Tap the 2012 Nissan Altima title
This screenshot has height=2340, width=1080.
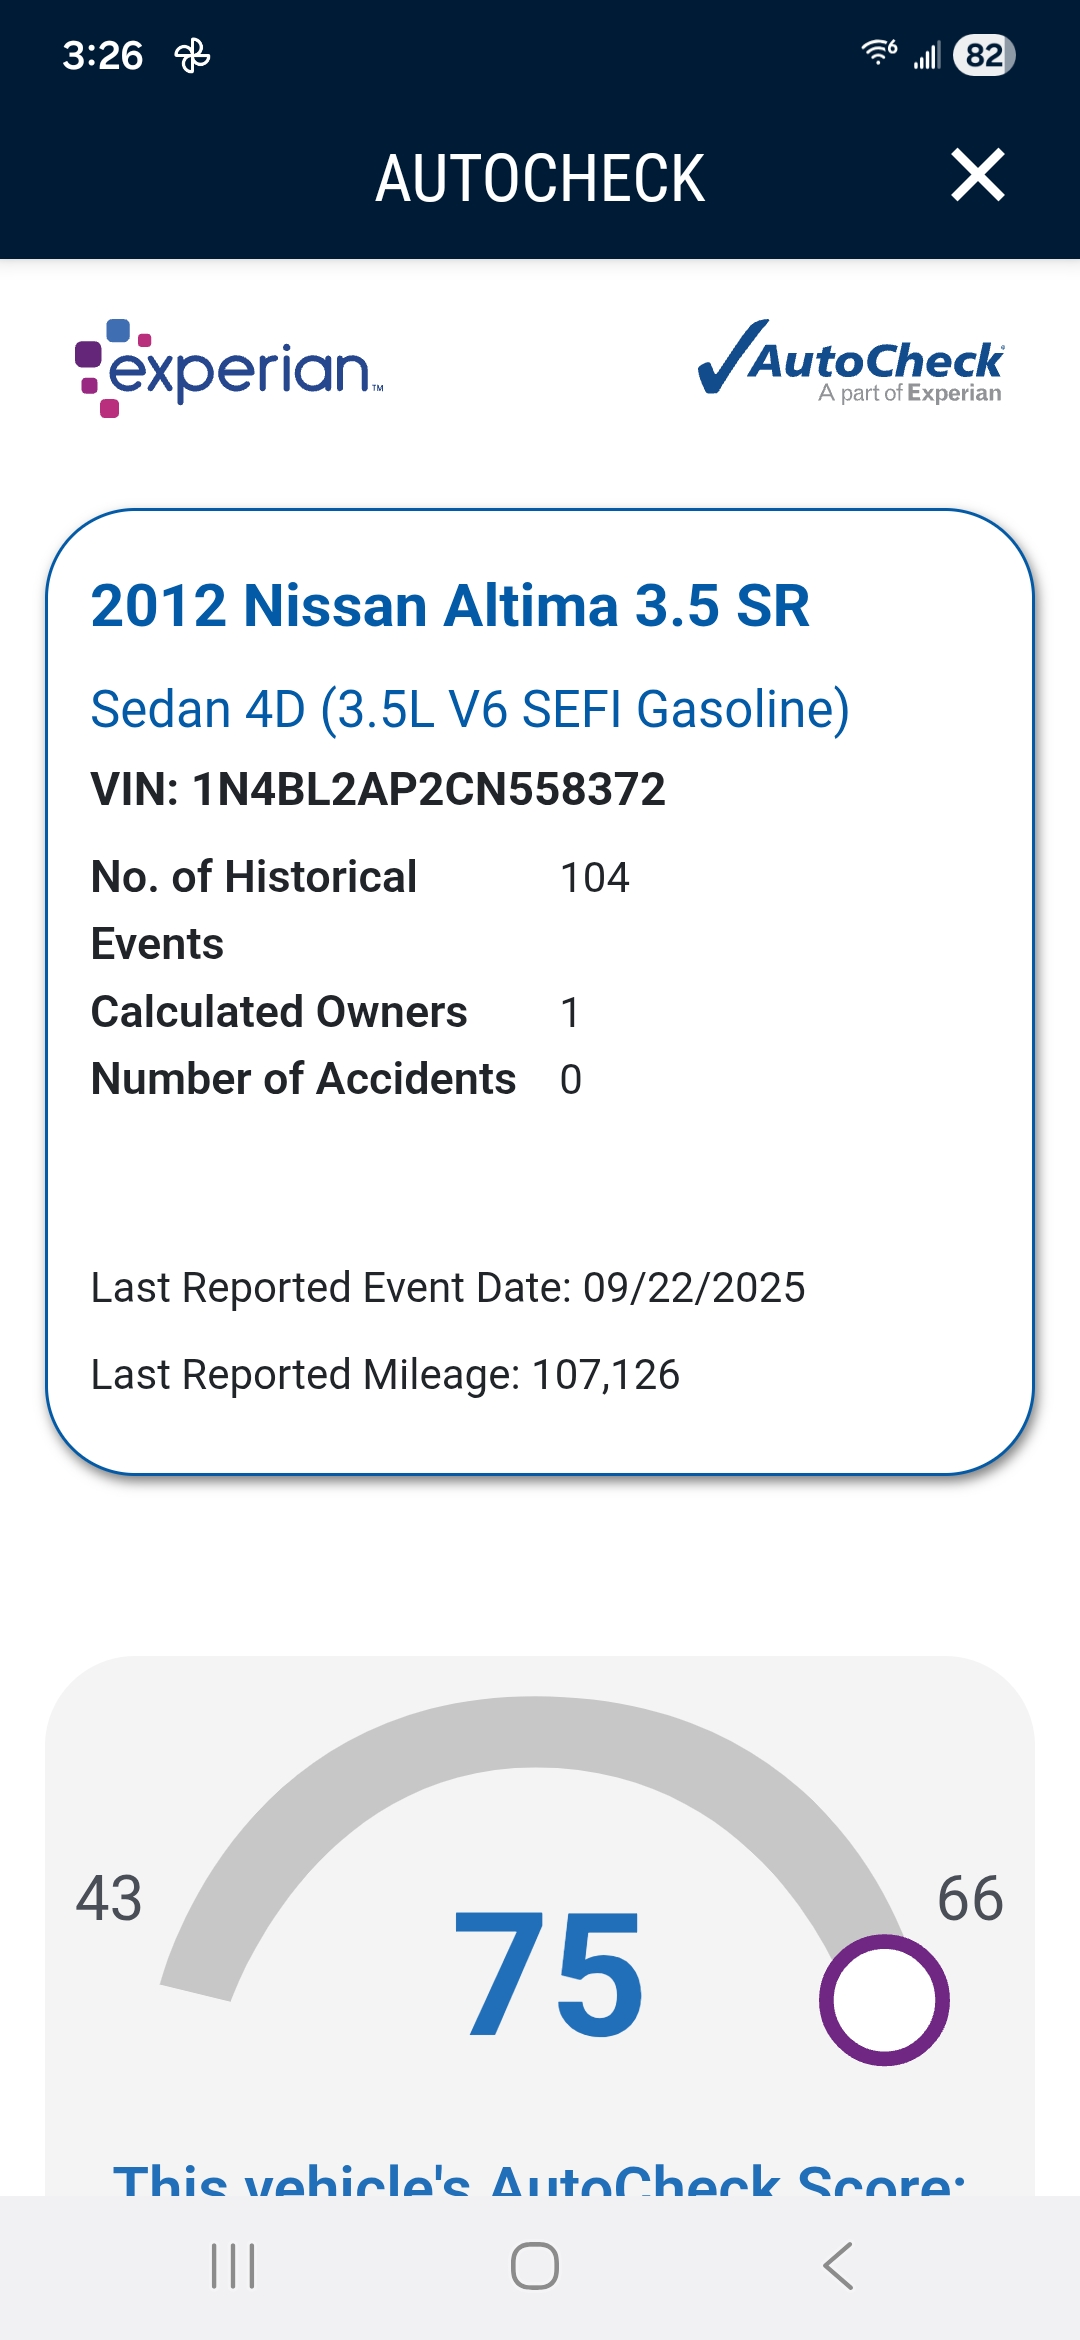pos(450,606)
